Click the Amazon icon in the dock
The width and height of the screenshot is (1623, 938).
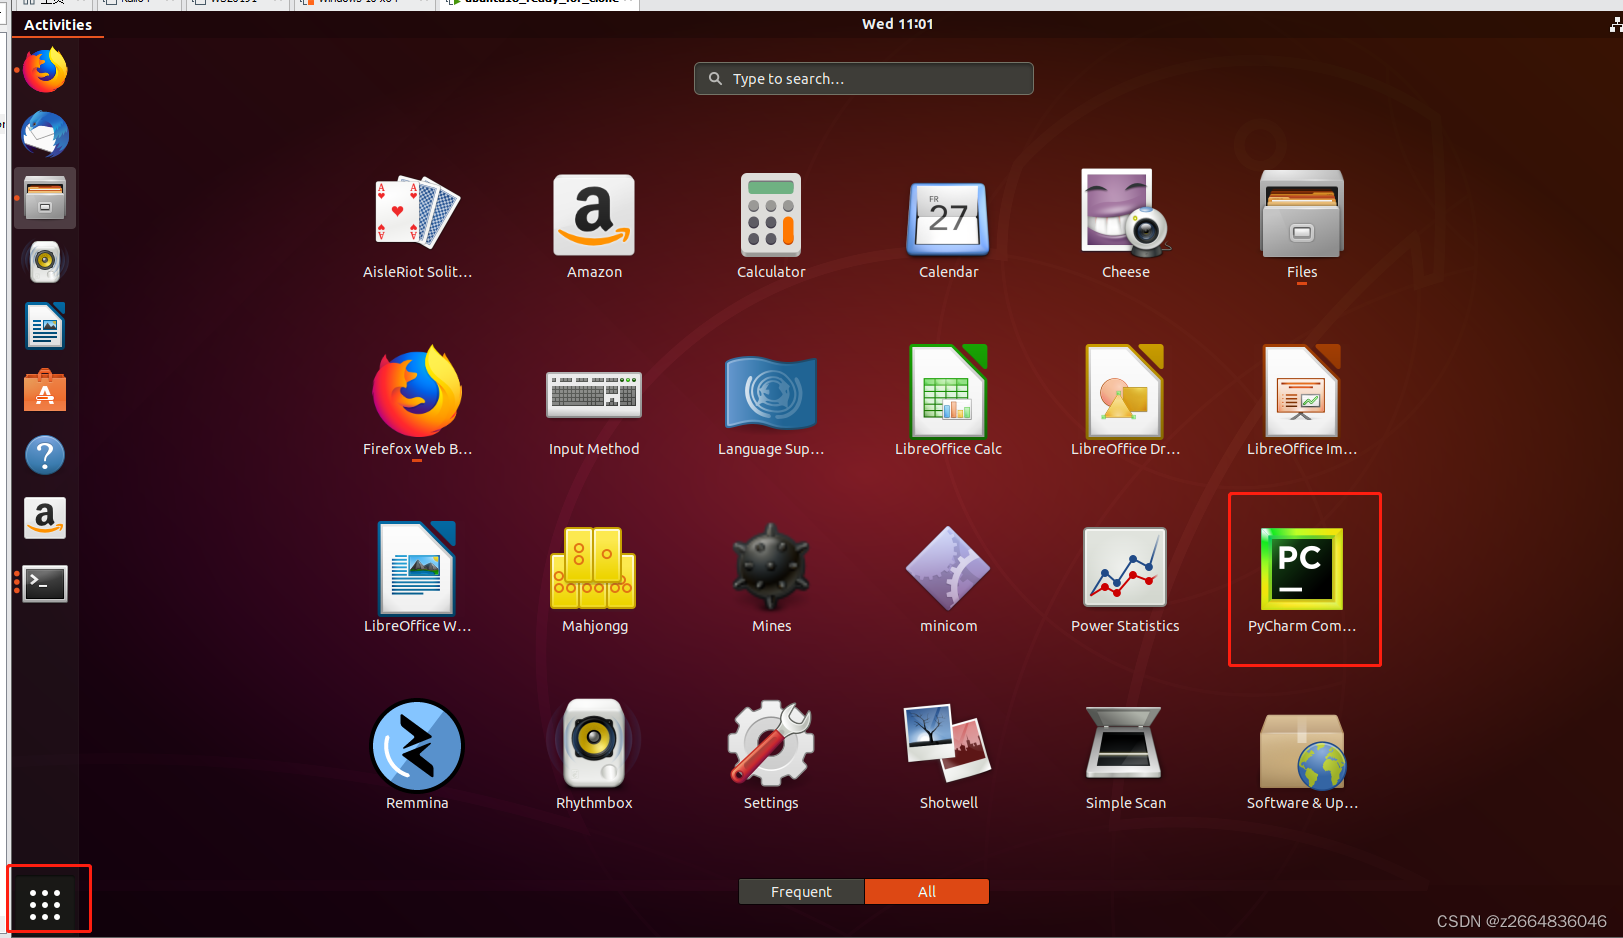point(45,518)
